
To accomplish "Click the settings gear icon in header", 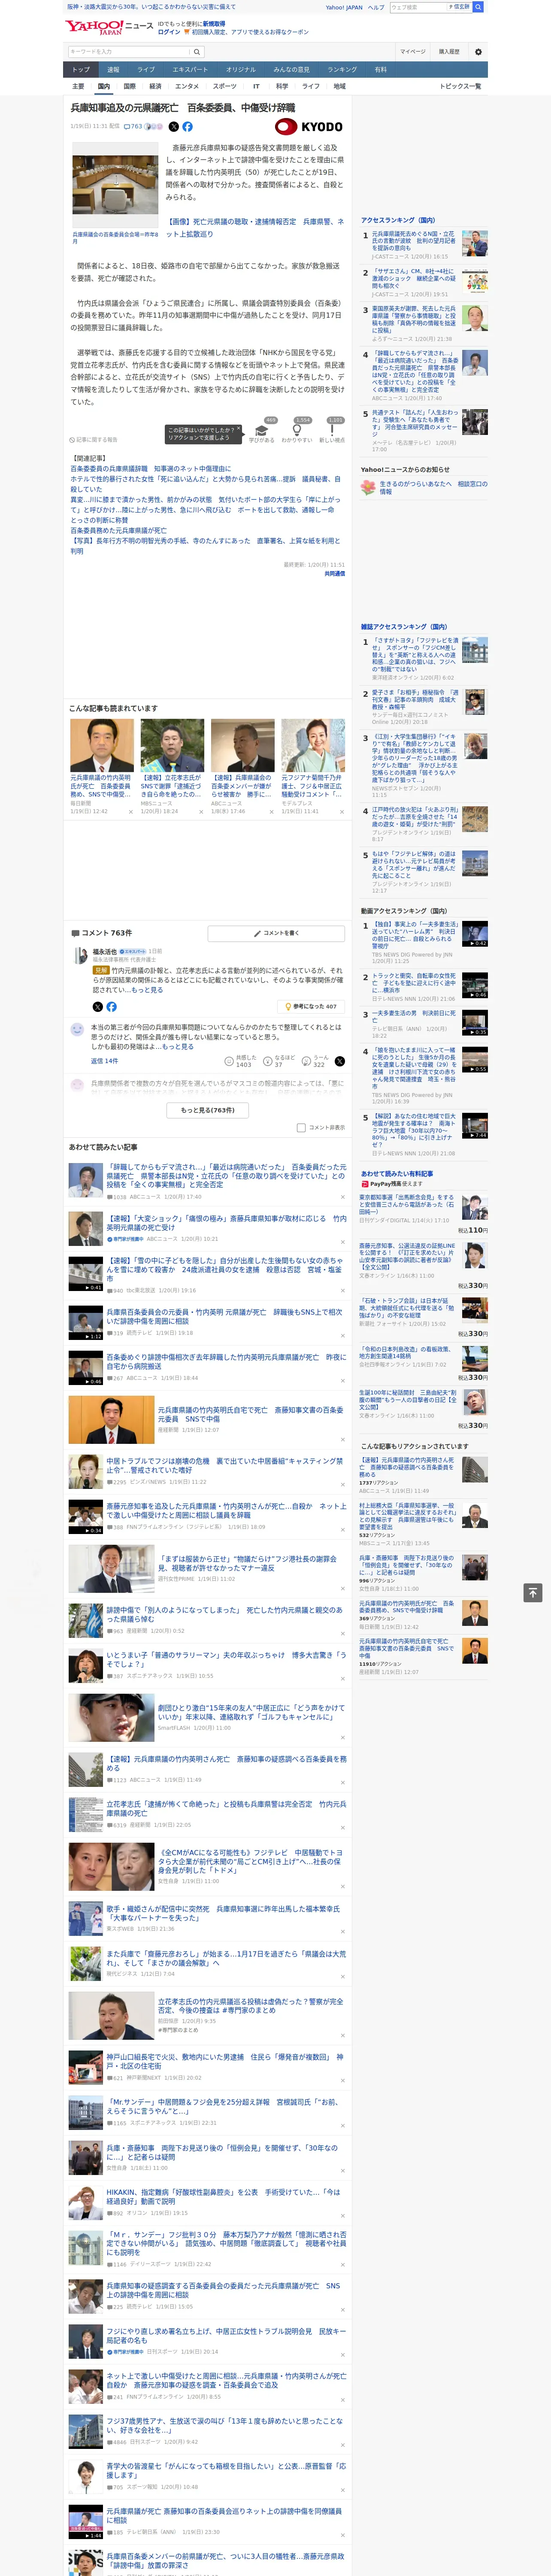I will tap(478, 51).
